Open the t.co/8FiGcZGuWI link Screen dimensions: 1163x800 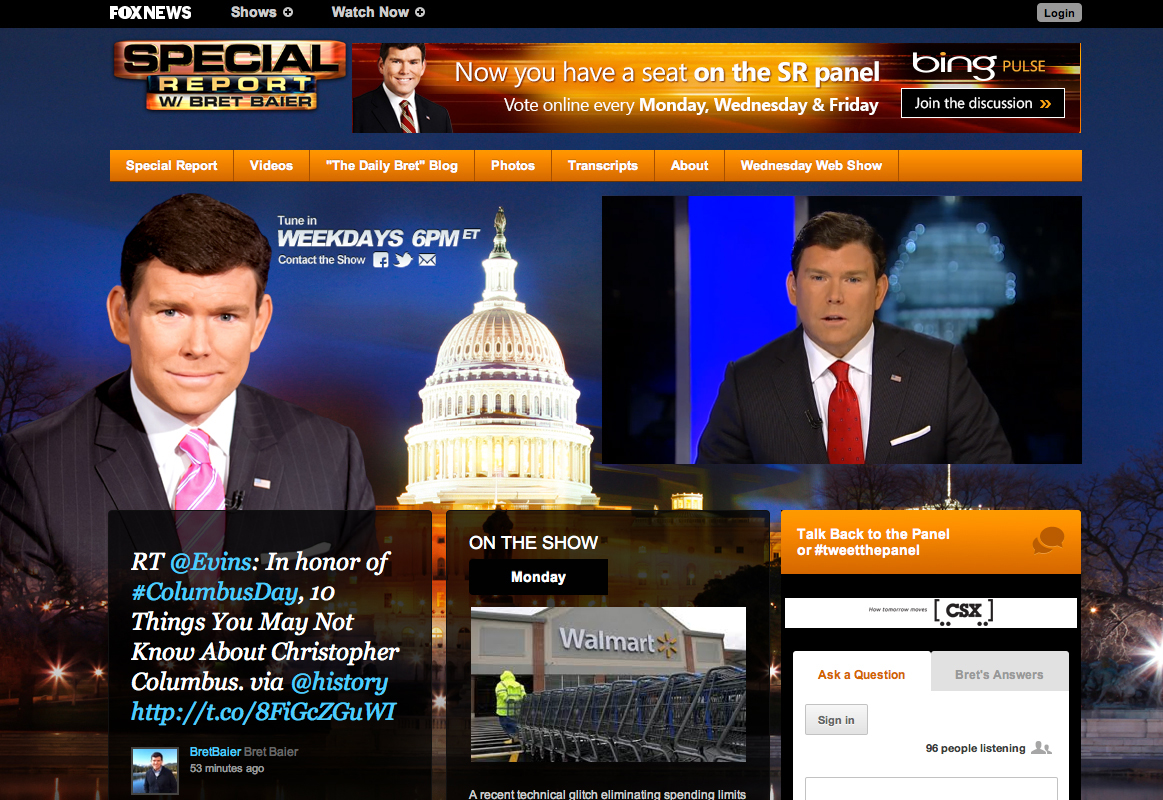tap(263, 712)
